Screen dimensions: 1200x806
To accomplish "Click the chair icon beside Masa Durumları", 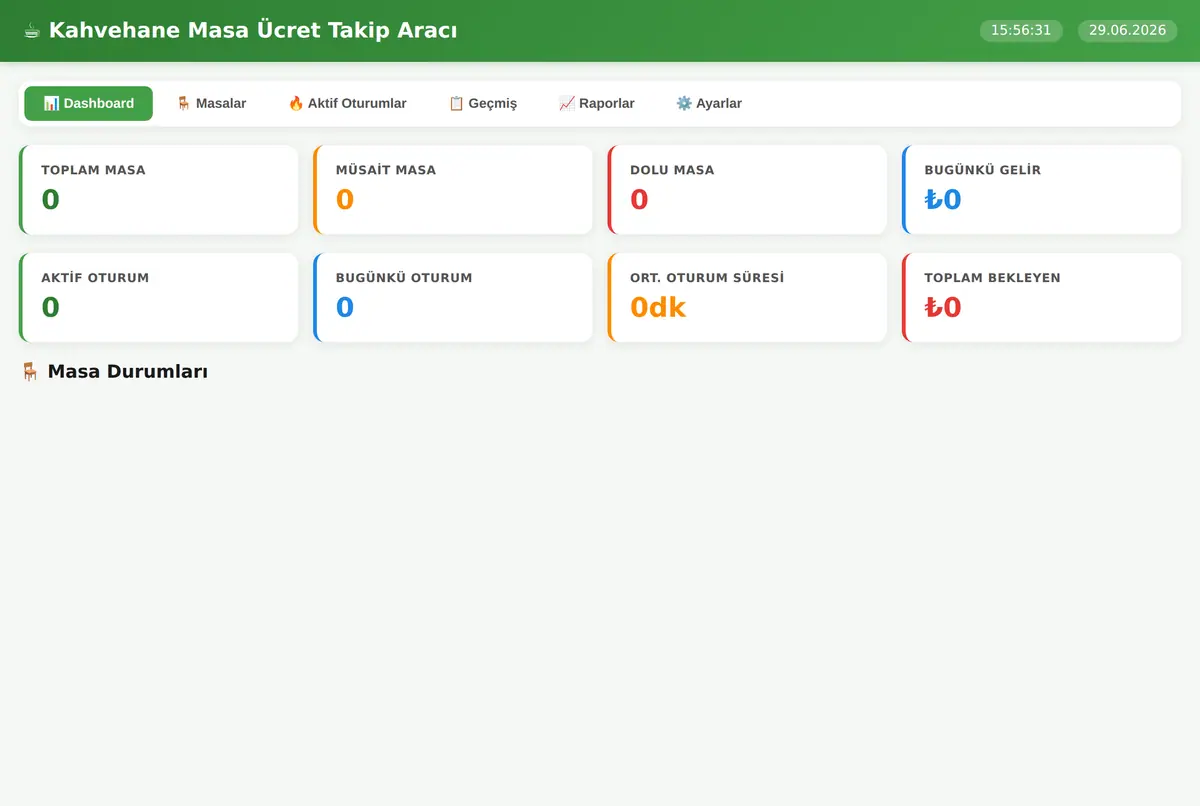I will click(30, 372).
